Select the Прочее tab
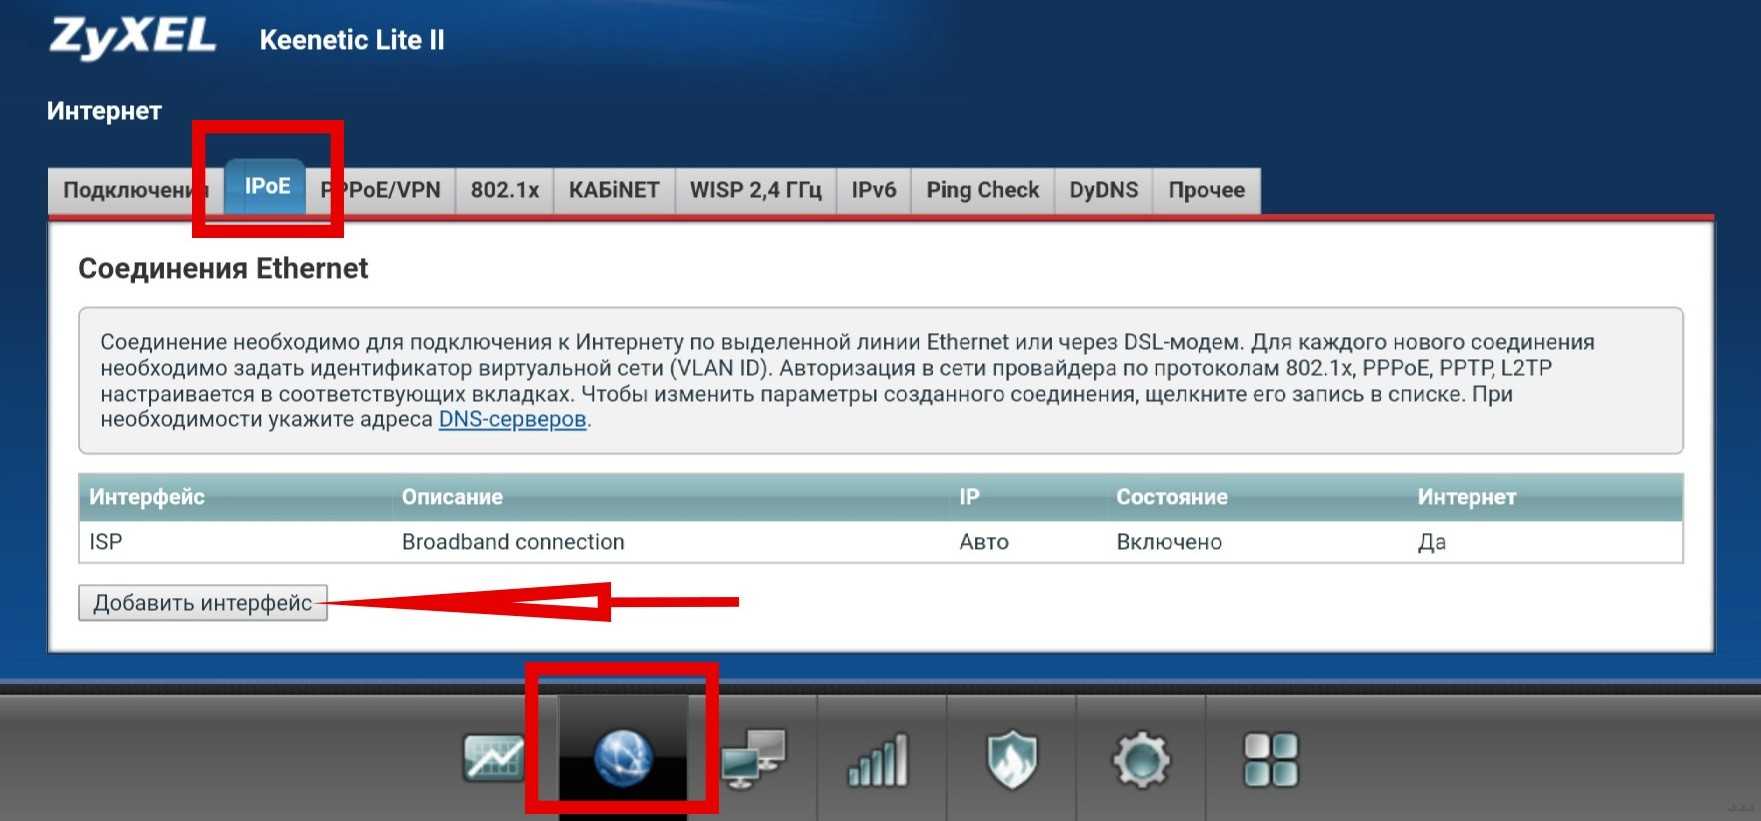 (x=1207, y=190)
